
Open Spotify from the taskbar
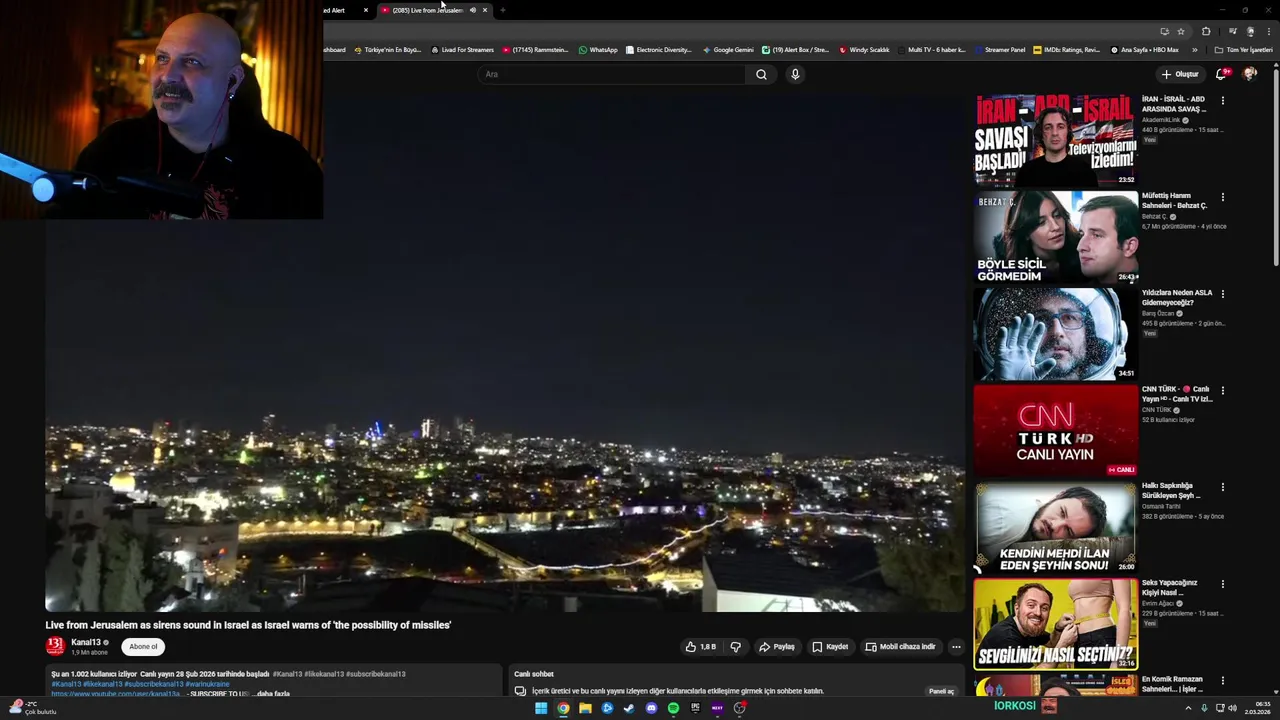pos(673,708)
